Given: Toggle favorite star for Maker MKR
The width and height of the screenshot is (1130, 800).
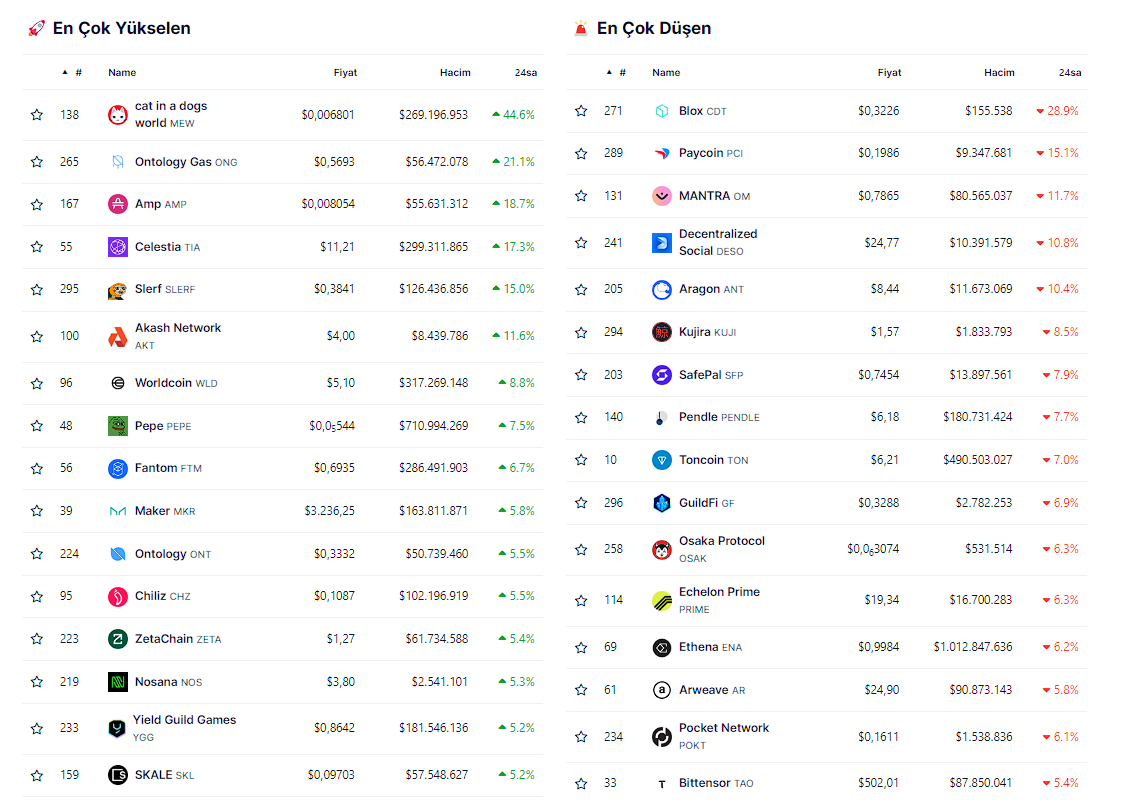Looking at the screenshot, I should coord(37,511).
